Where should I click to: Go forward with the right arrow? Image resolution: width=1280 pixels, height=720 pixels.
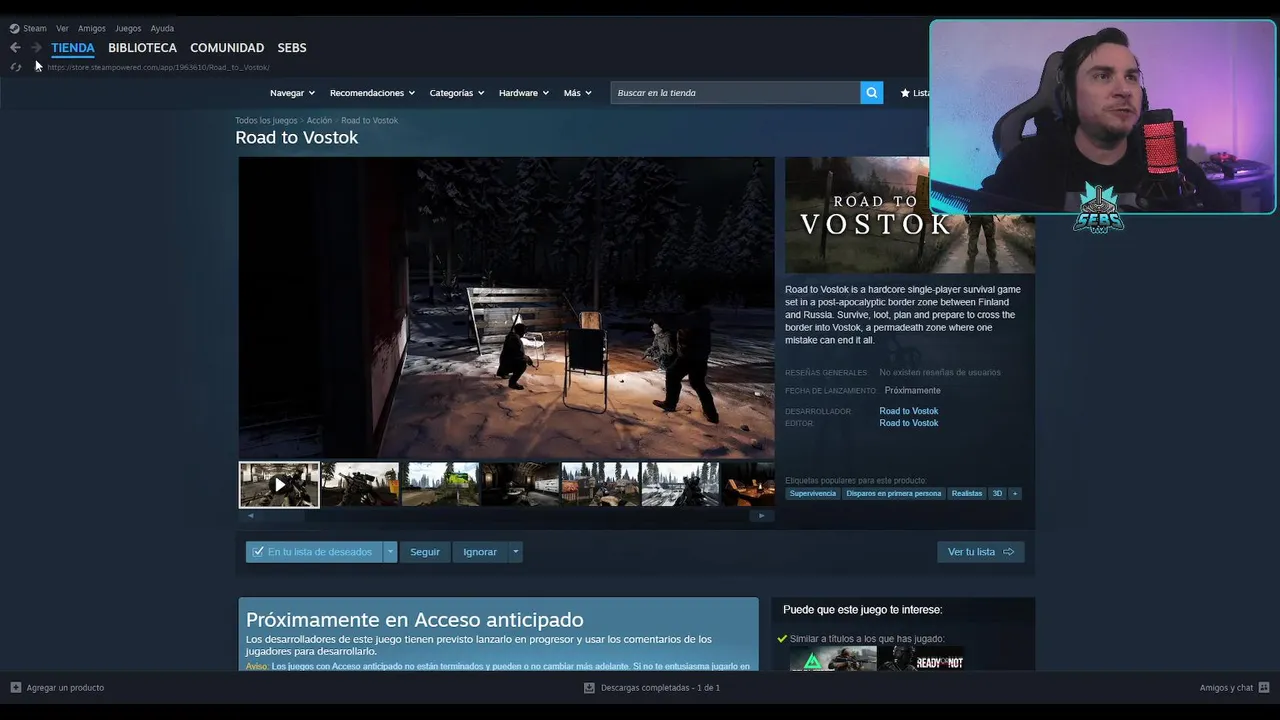[x=36, y=47]
